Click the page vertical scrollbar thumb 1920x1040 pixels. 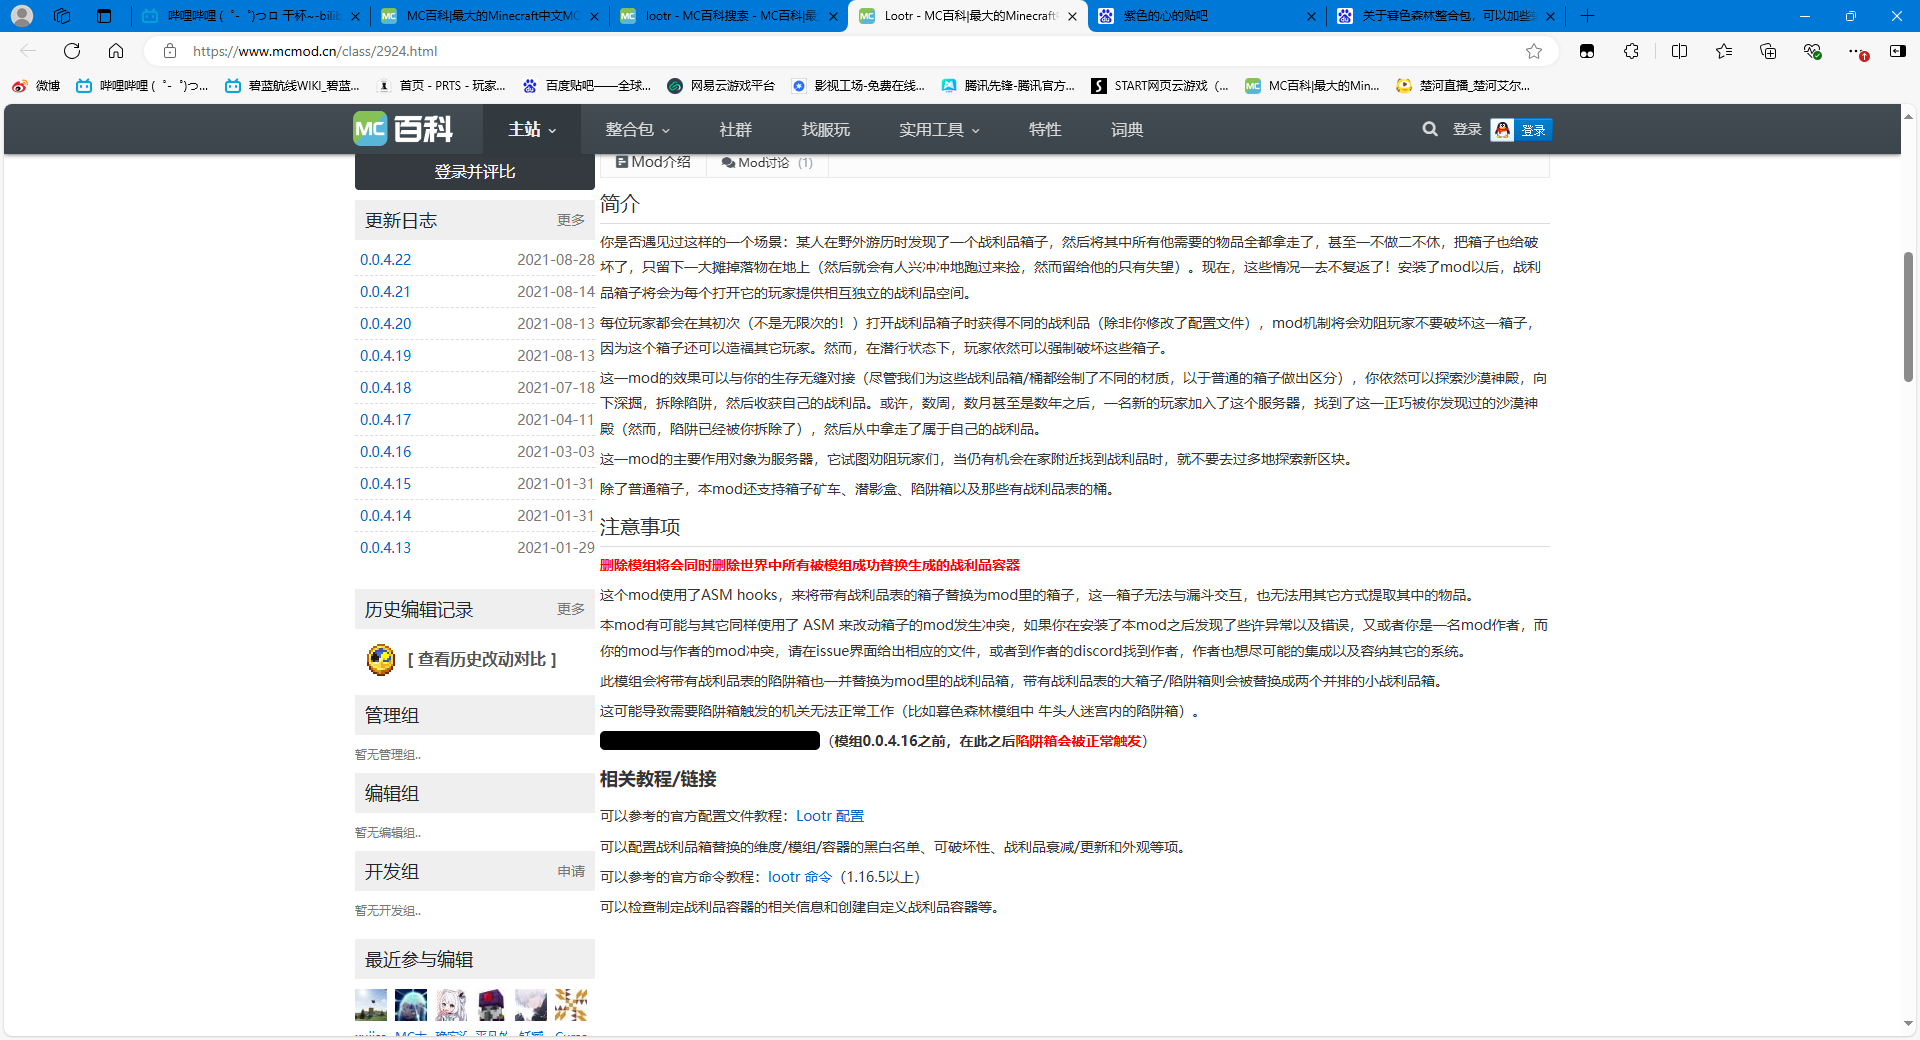click(x=1908, y=316)
